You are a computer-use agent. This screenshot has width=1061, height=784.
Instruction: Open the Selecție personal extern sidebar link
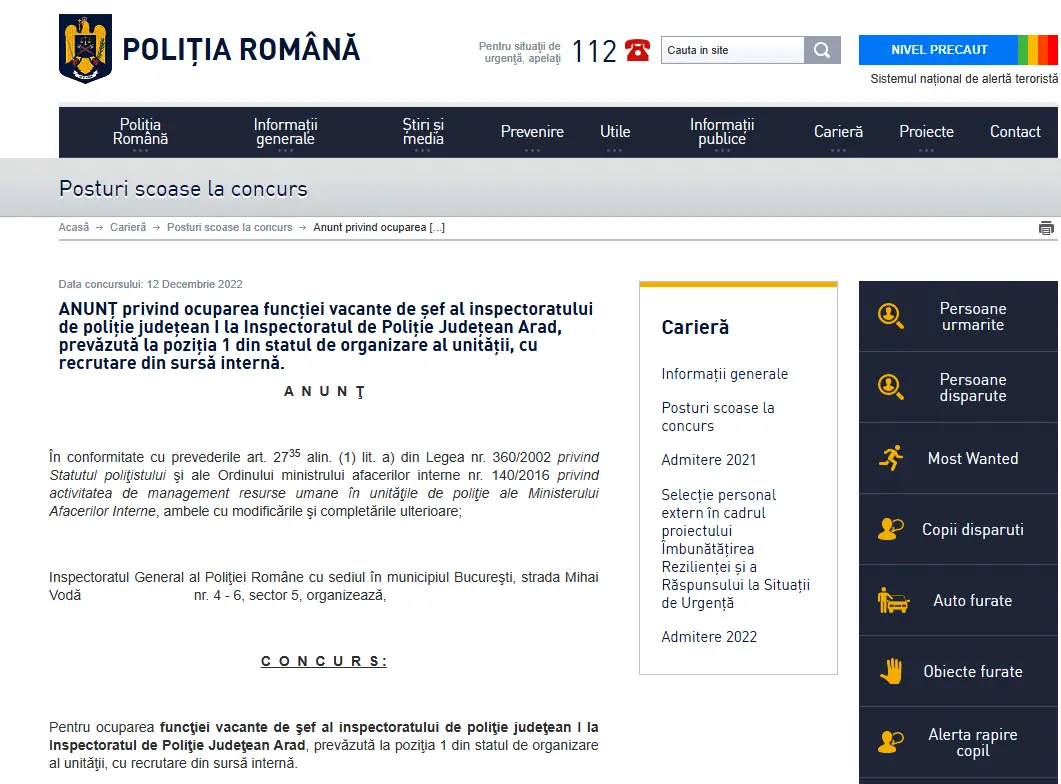click(736, 549)
